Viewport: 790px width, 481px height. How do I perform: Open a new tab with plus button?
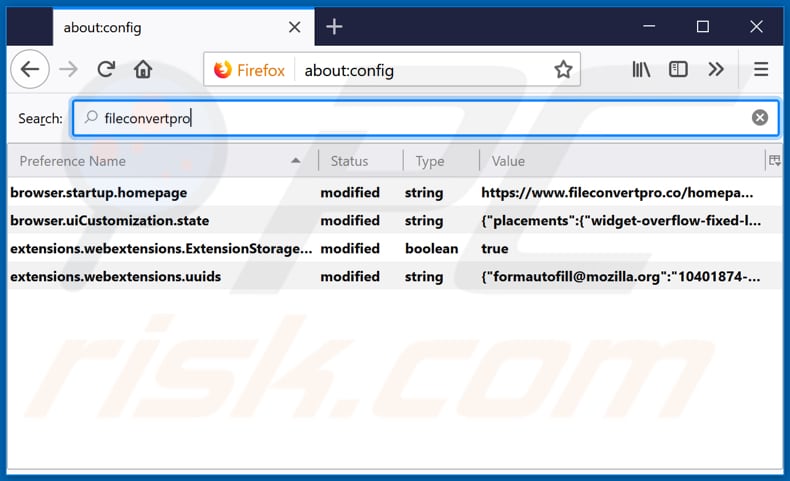pyautogui.click(x=334, y=27)
